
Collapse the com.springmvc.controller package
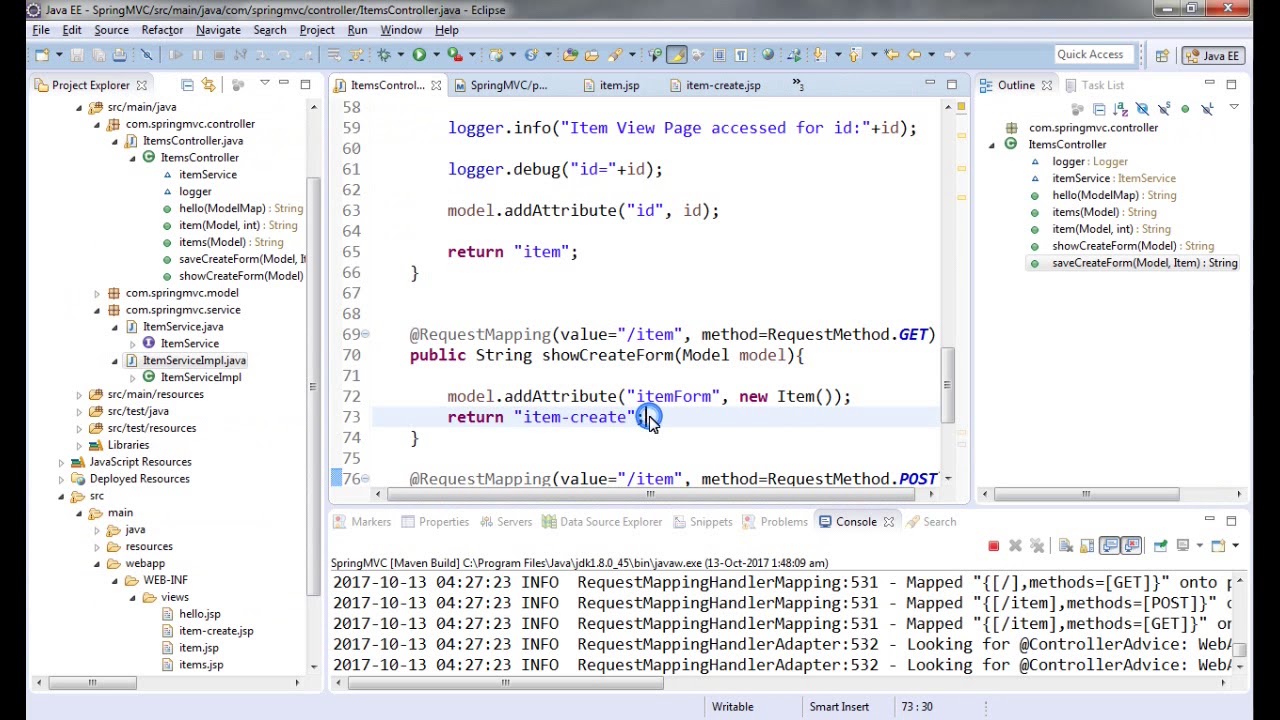click(97, 124)
